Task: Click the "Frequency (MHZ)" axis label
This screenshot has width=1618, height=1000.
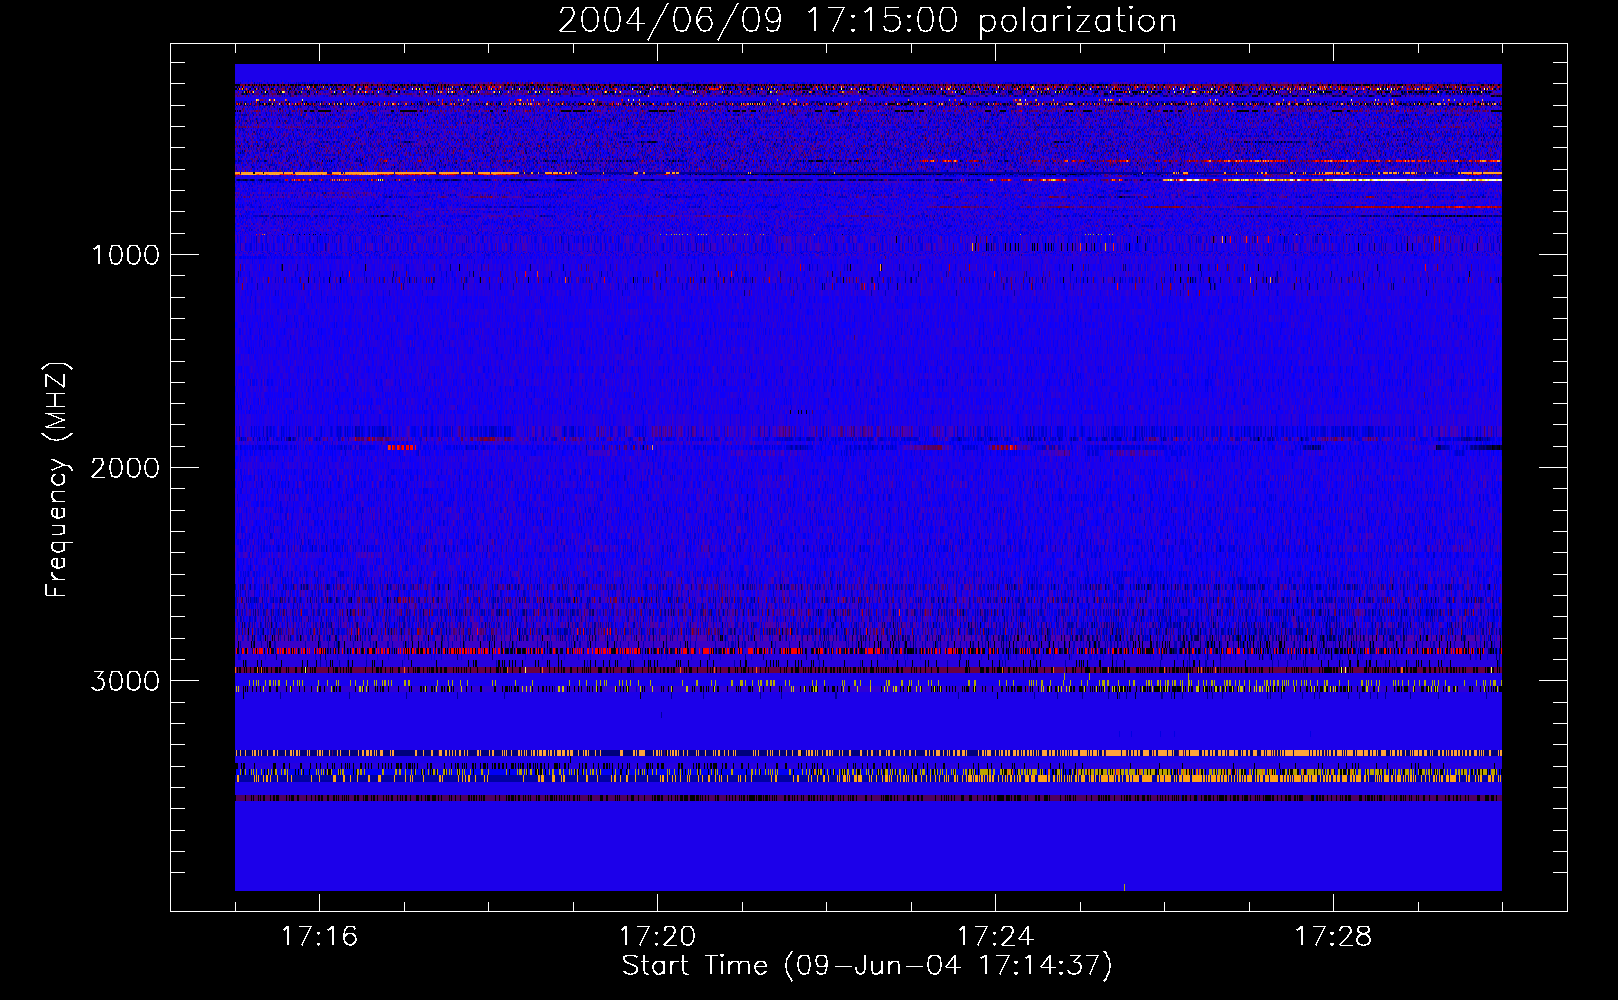Action: (x=57, y=480)
